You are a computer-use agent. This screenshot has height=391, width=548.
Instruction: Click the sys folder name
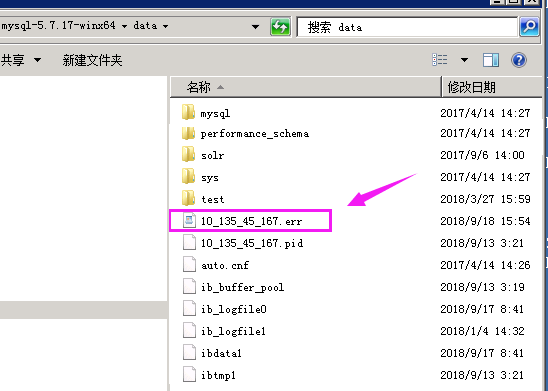[210, 178]
